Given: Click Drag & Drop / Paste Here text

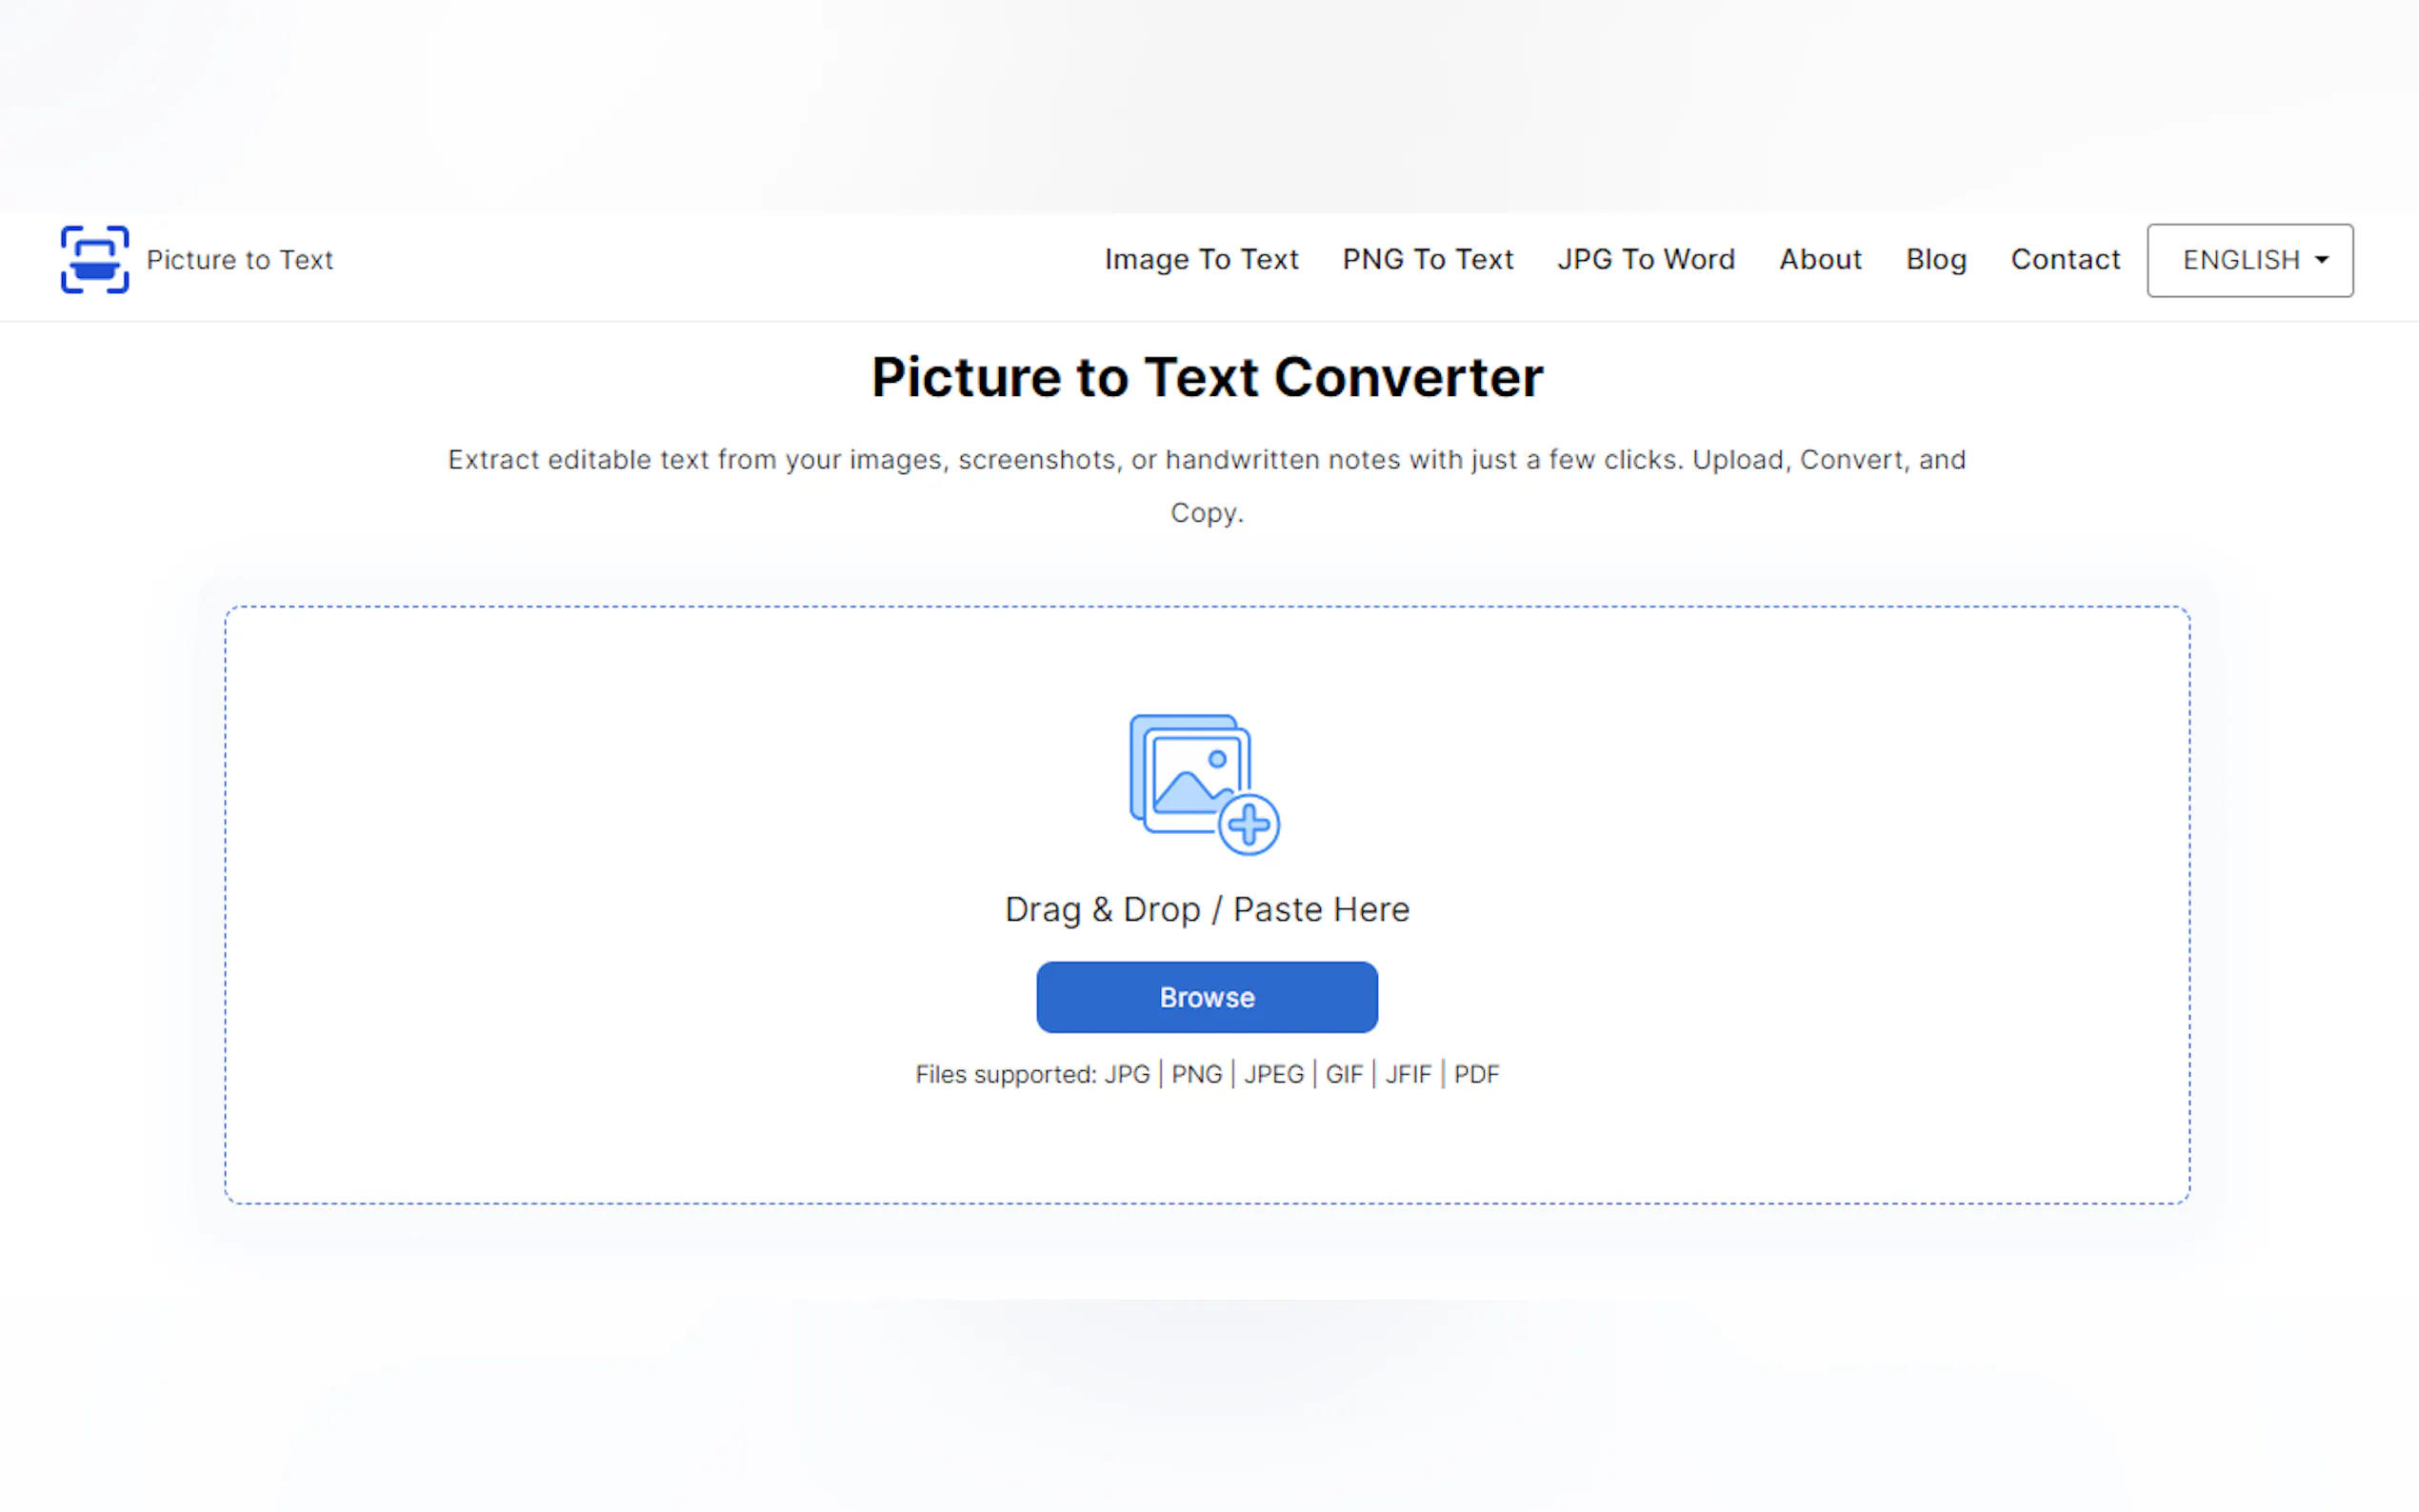Looking at the screenshot, I should click(1207, 909).
